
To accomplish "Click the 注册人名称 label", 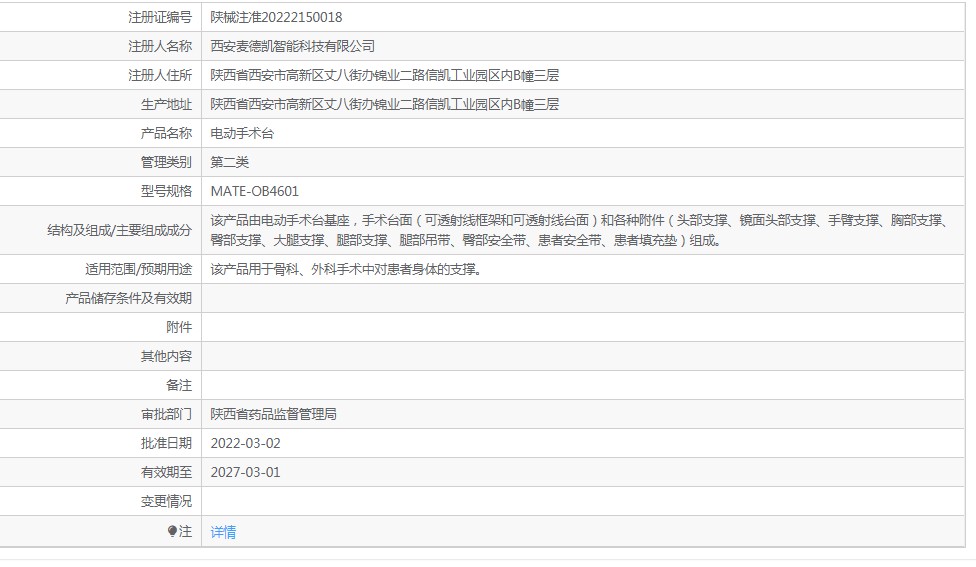I will click(160, 46).
